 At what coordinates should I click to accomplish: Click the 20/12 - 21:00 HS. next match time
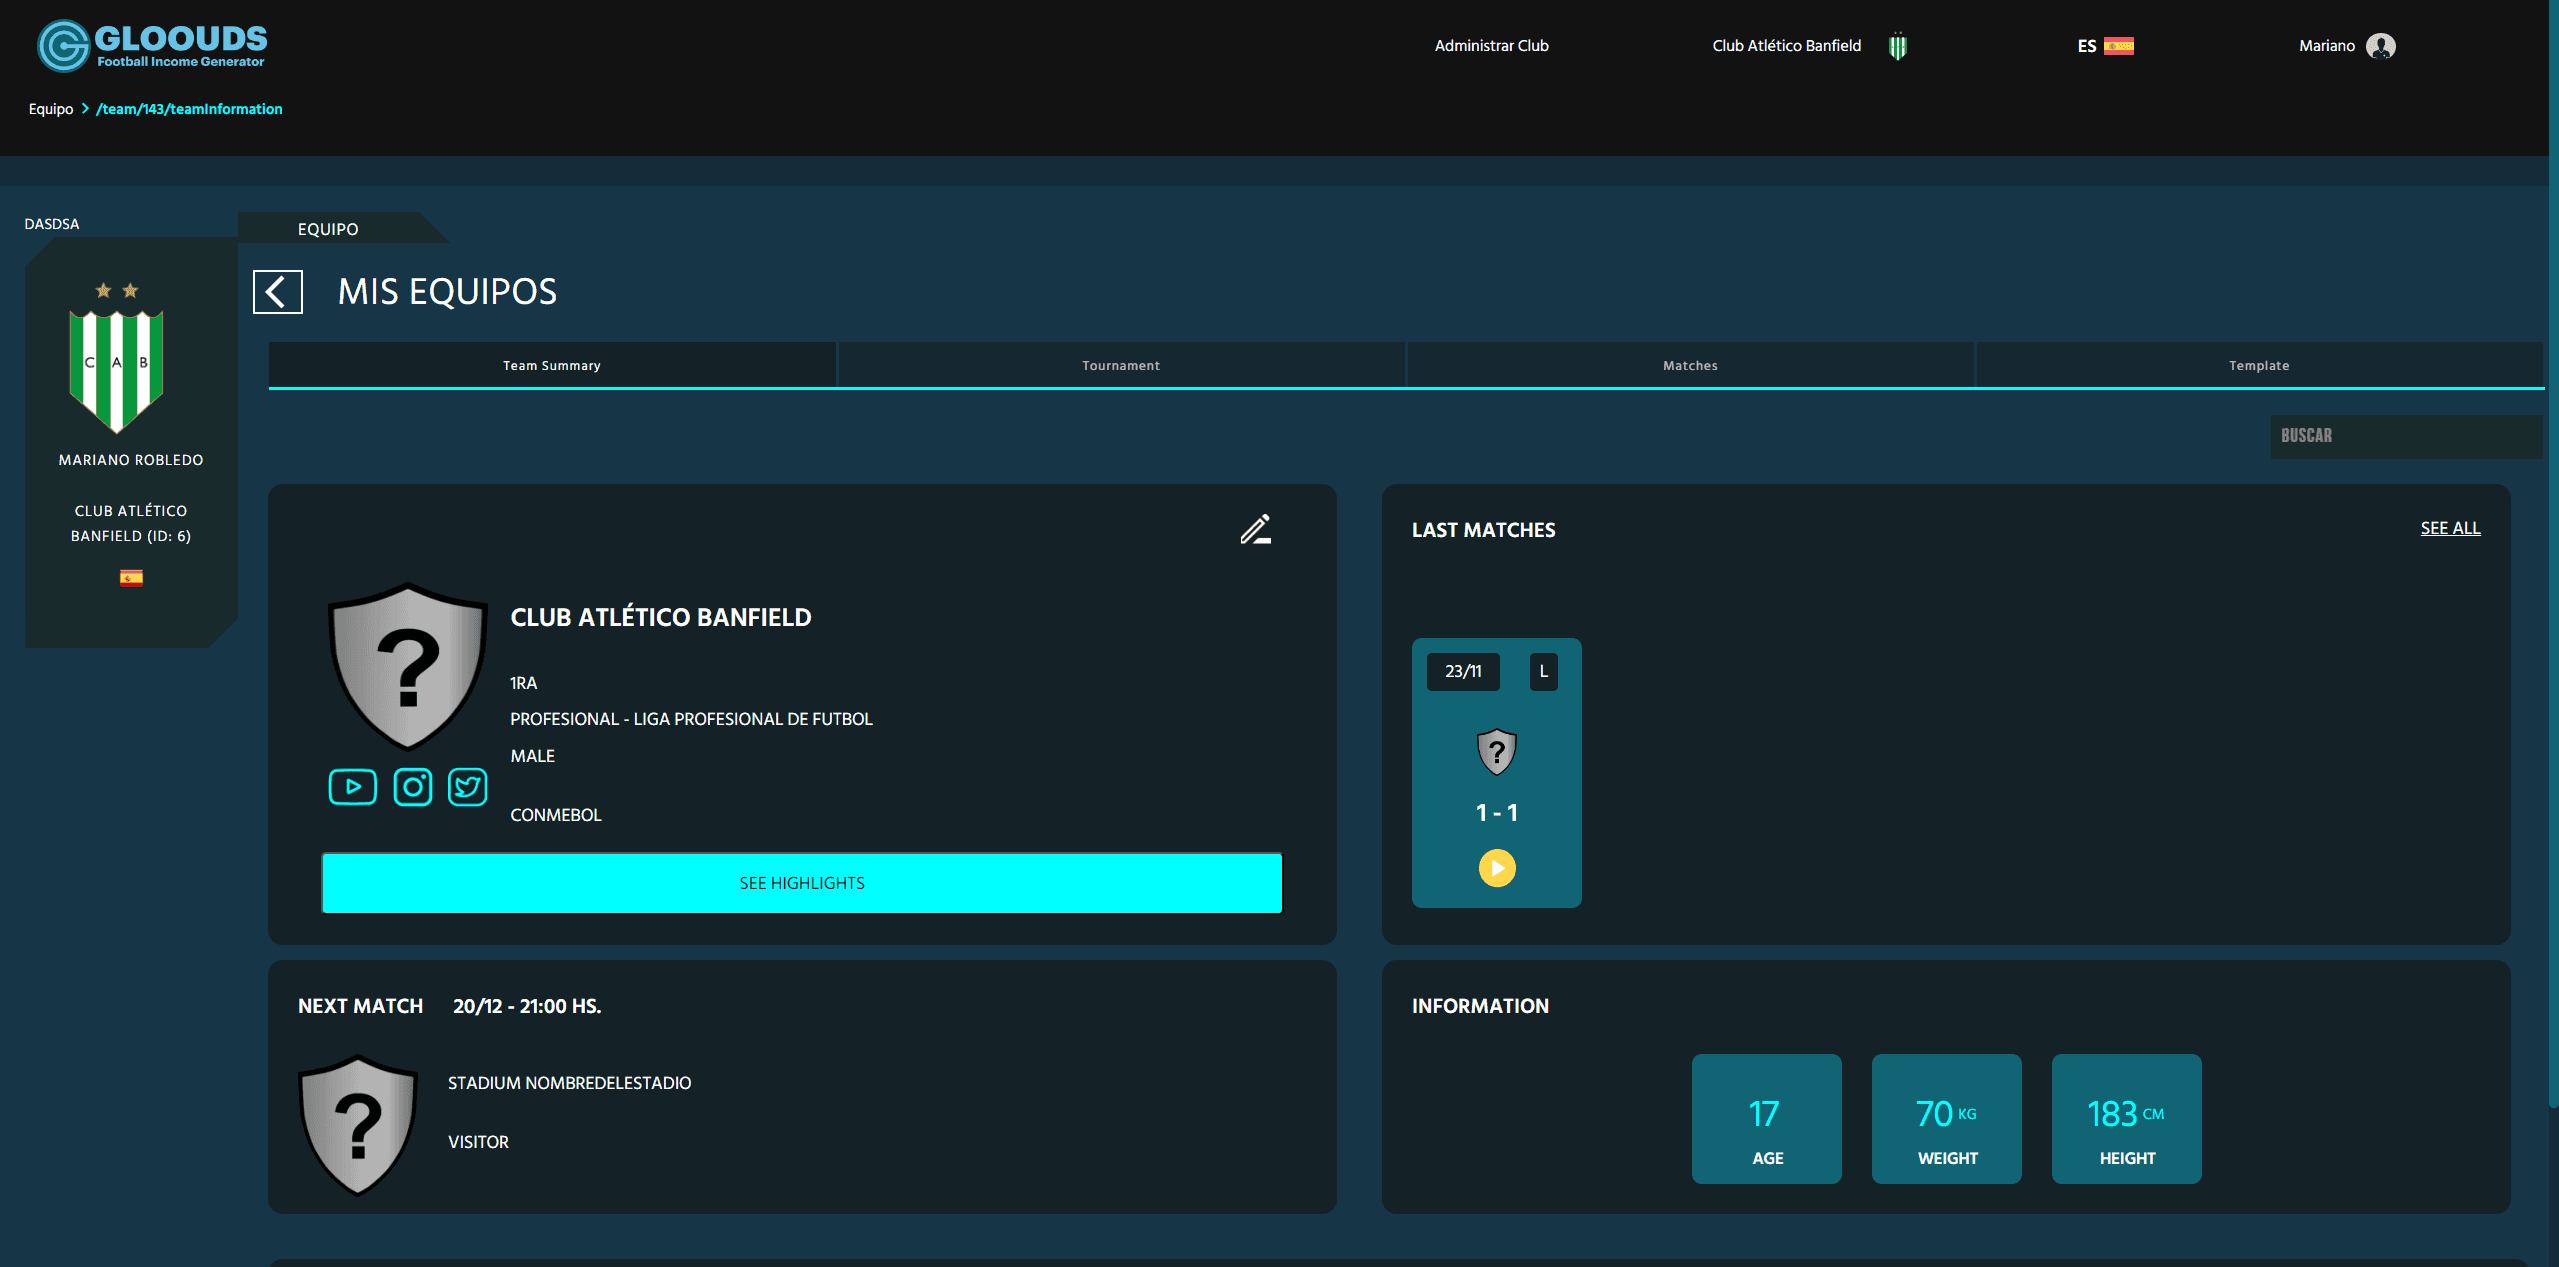click(x=527, y=1006)
